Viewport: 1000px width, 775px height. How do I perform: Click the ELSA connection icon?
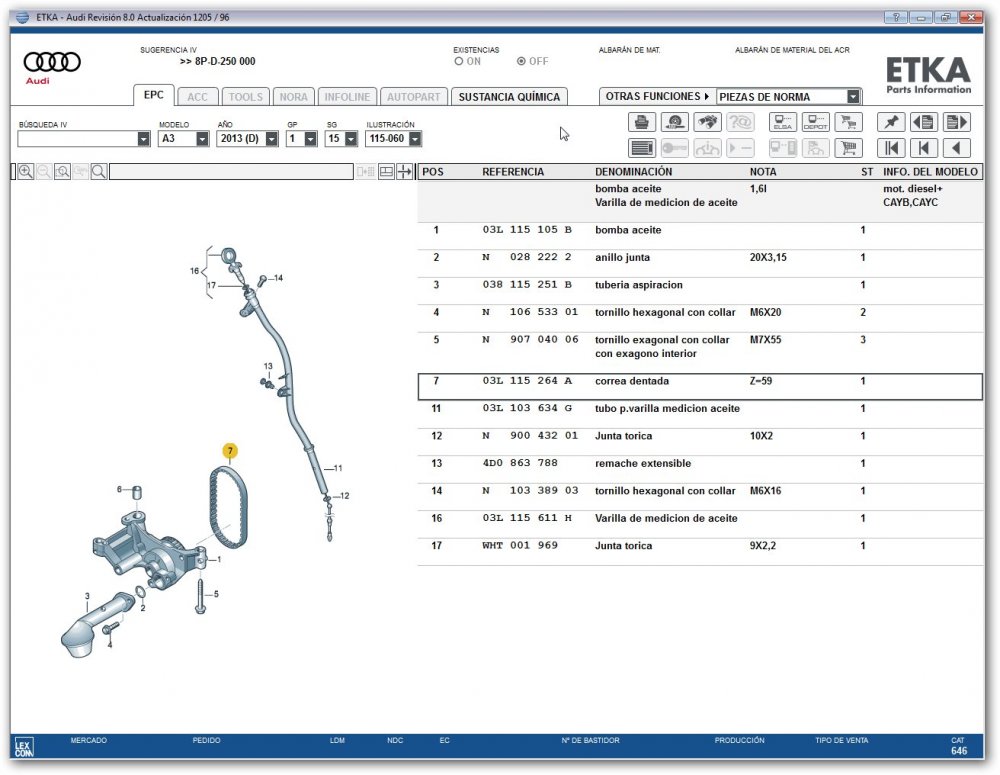coord(783,122)
